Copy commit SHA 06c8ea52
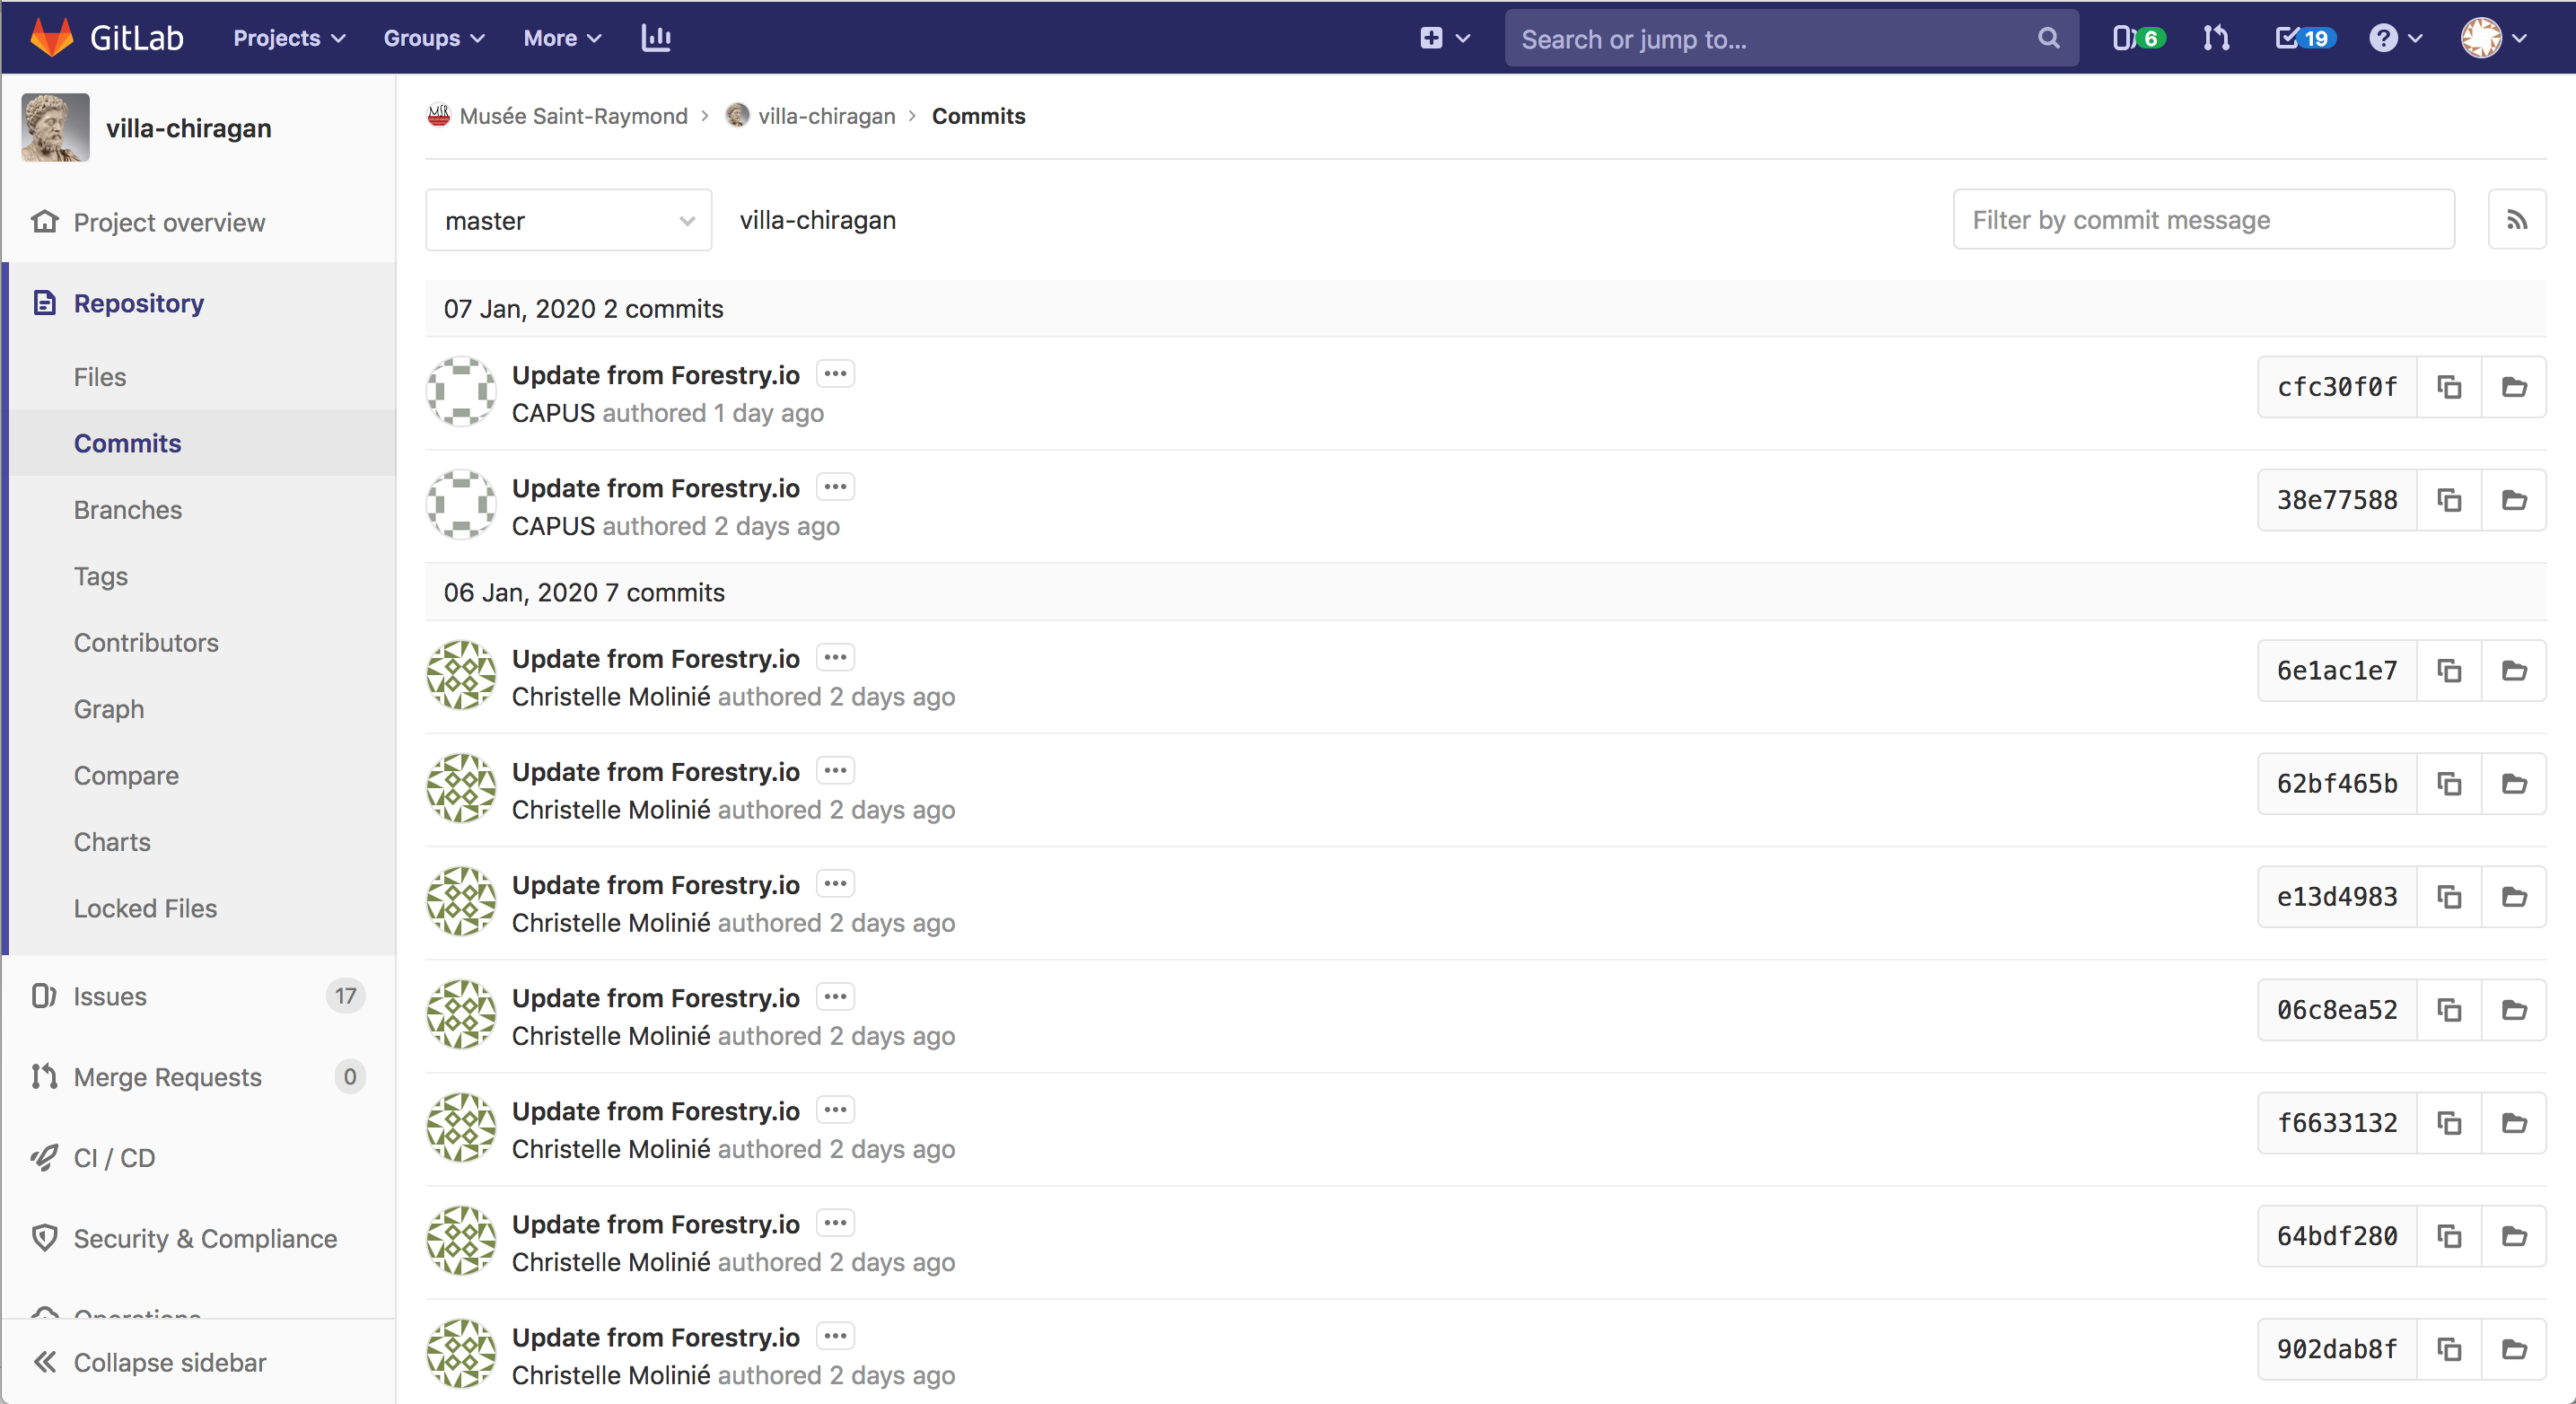Viewport: 2576px width, 1404px height. [2449, 1010]
